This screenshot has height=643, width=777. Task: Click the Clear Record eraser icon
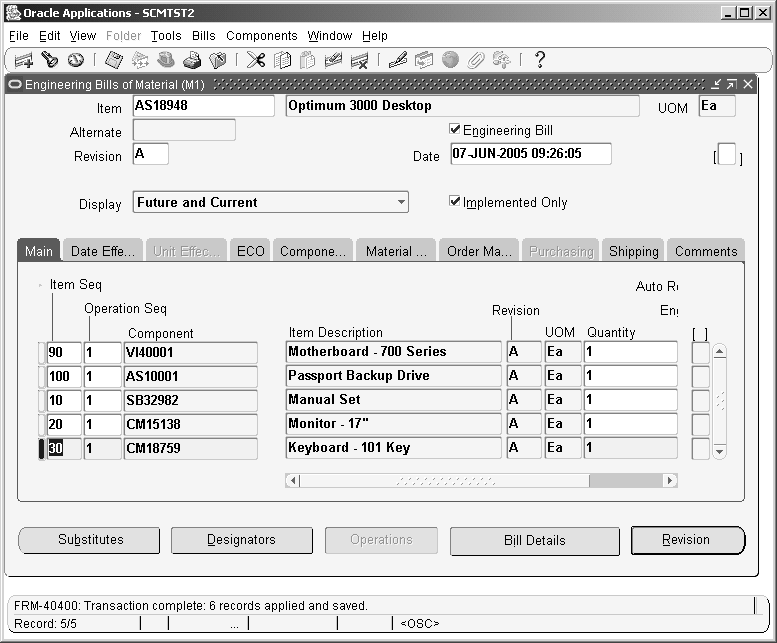(333, 60)
